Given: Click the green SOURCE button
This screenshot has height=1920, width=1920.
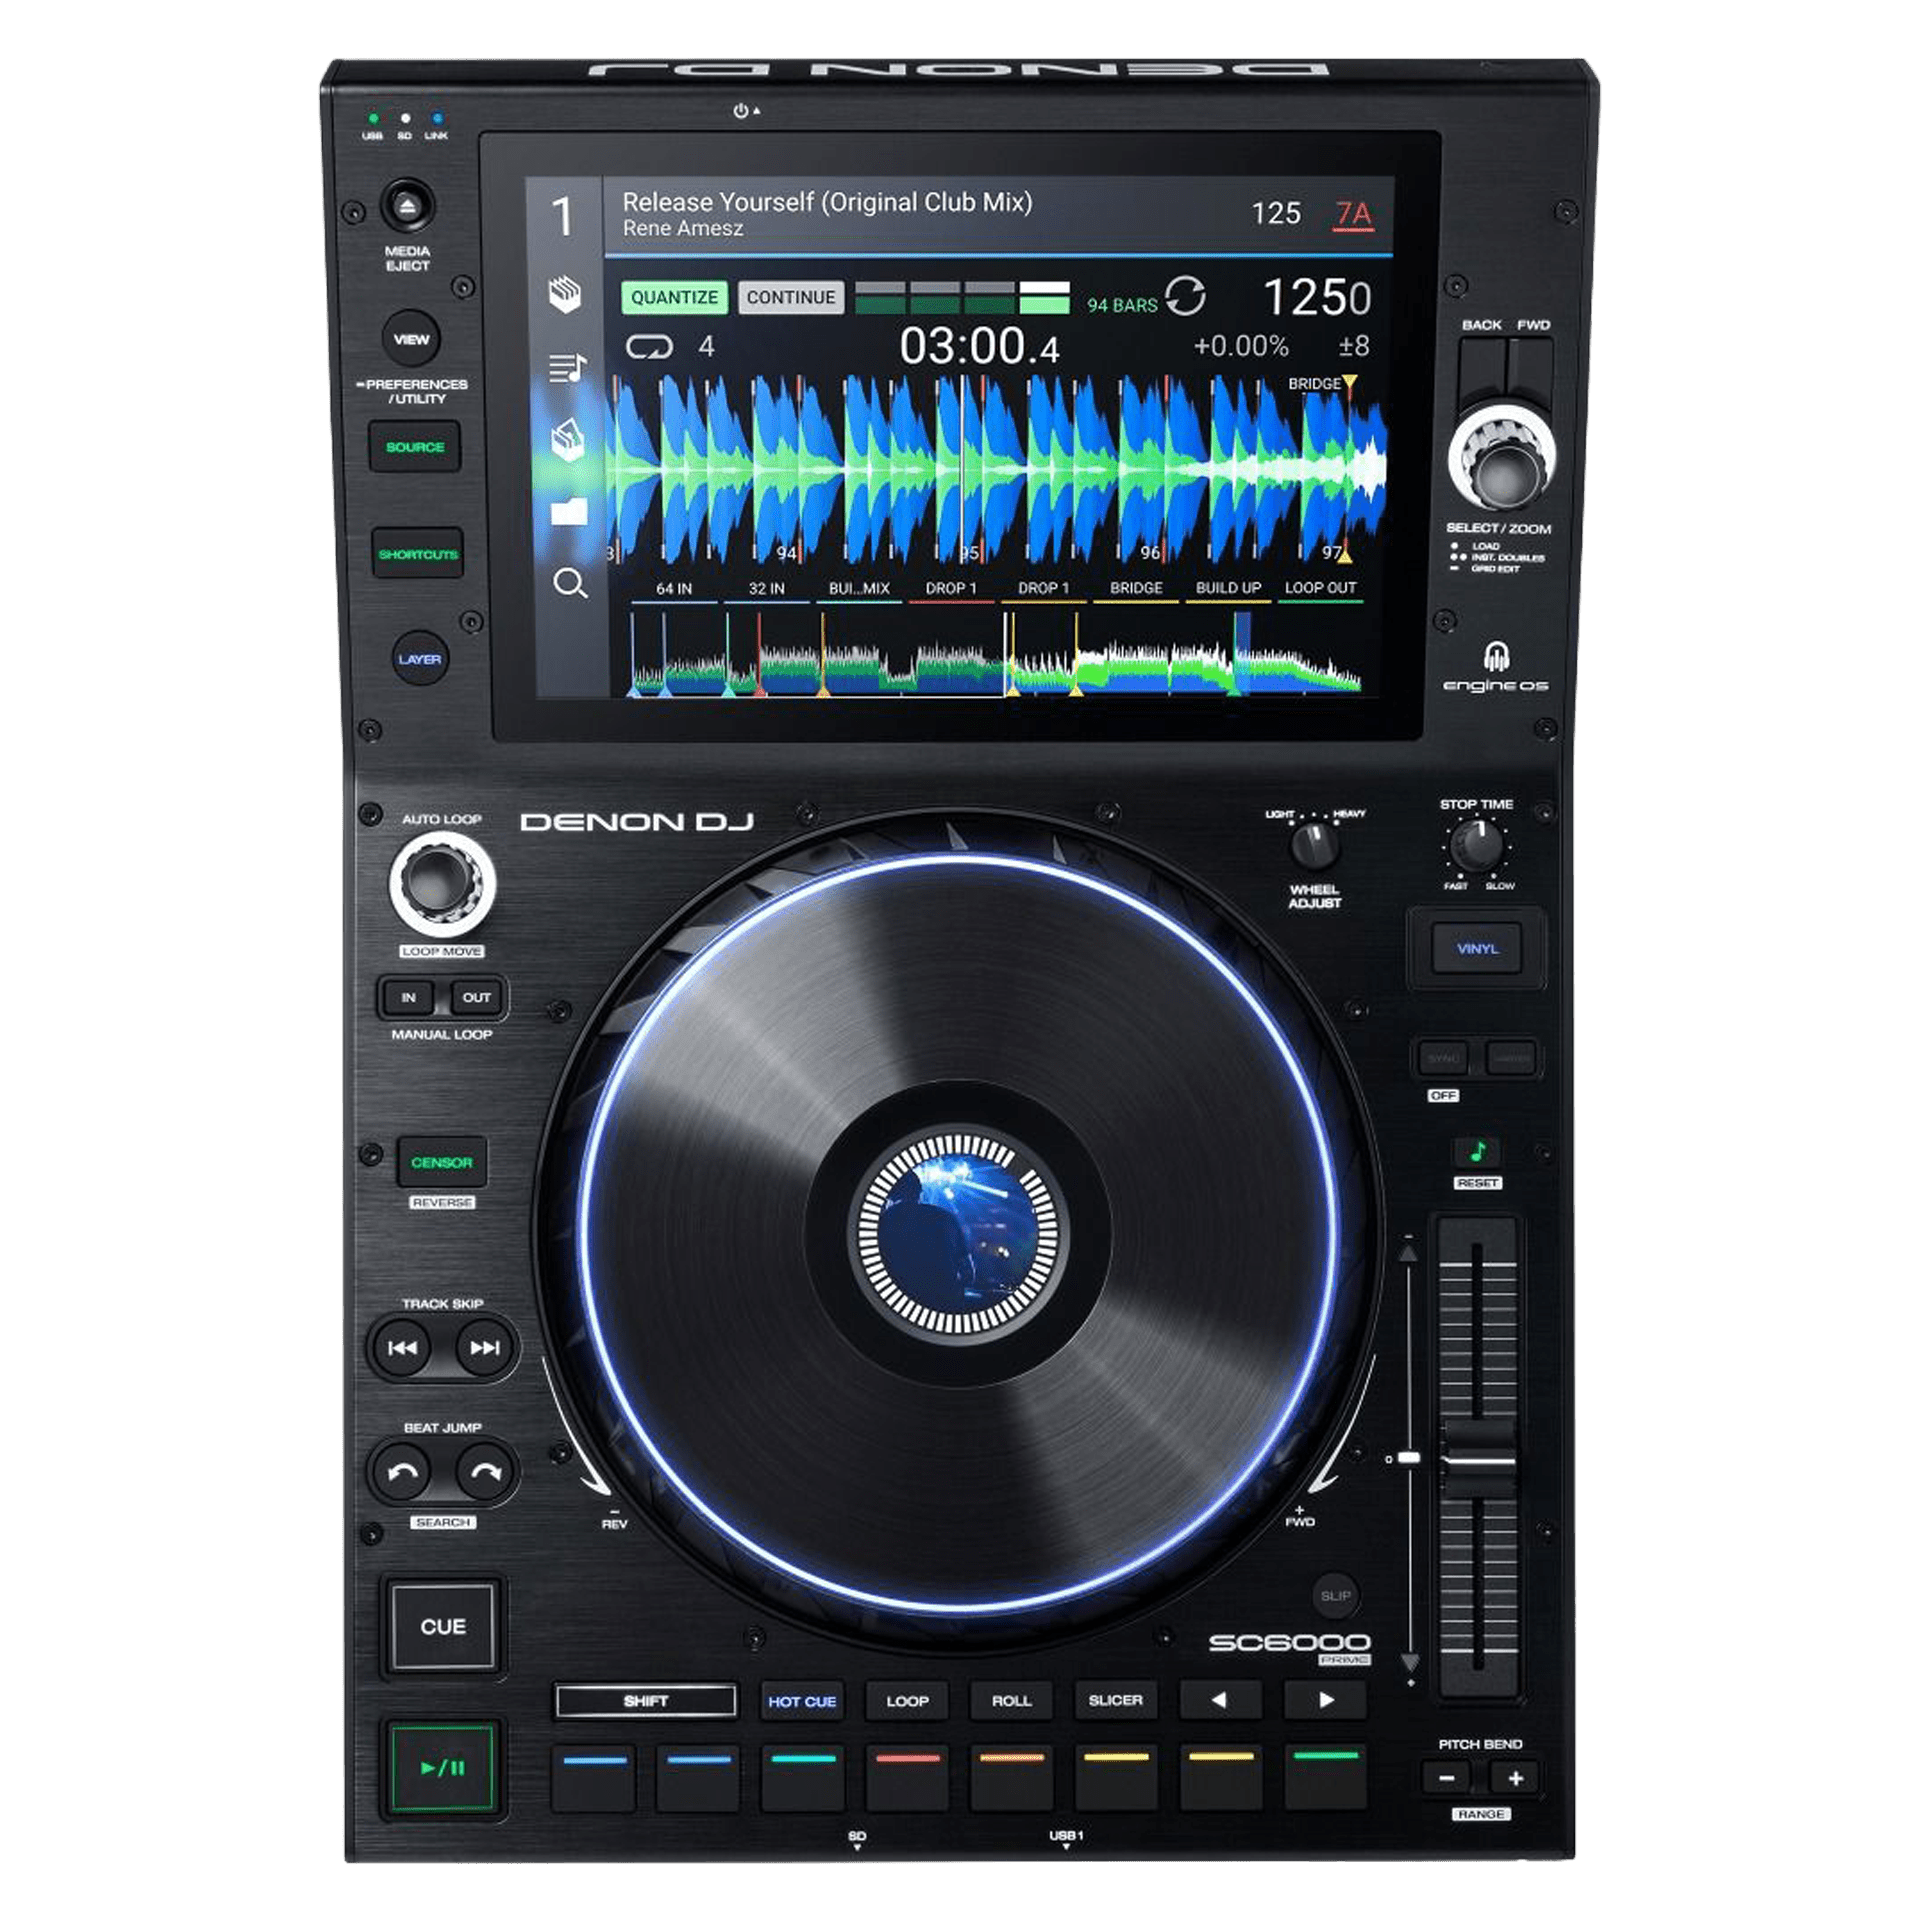Looking at the screenshot, I should (415, 447).
